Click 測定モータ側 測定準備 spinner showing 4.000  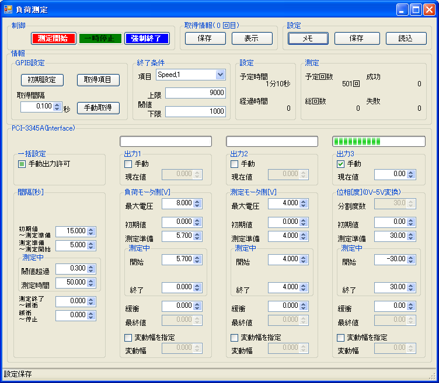(x=288, y=236)
